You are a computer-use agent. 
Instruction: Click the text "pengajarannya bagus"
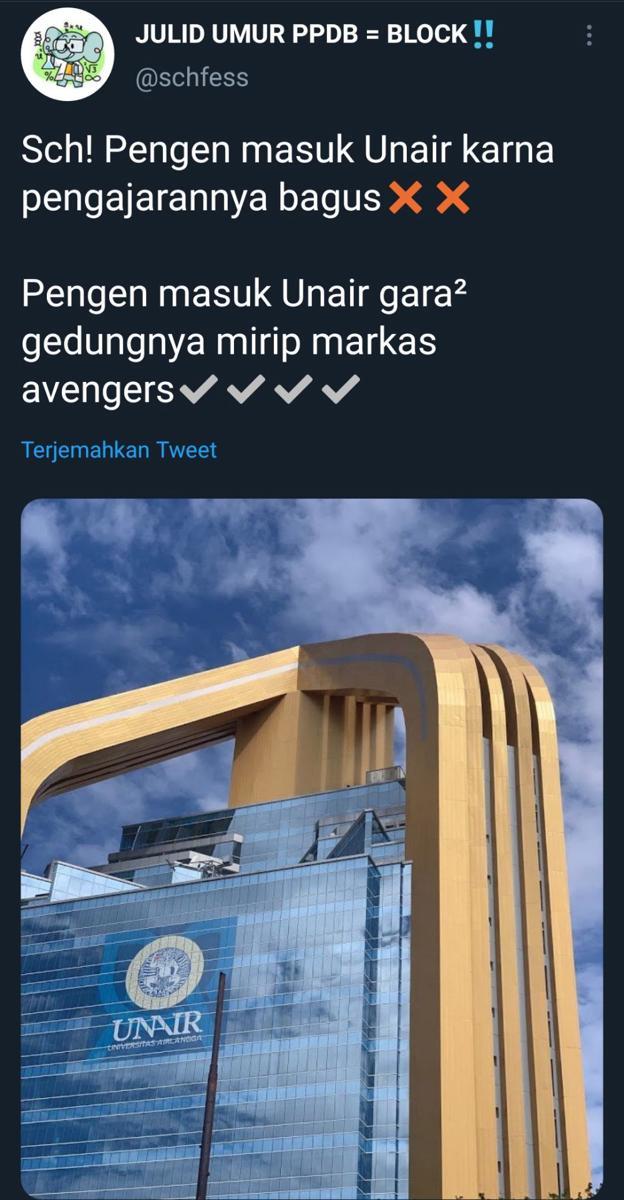[x=202, y=201]
